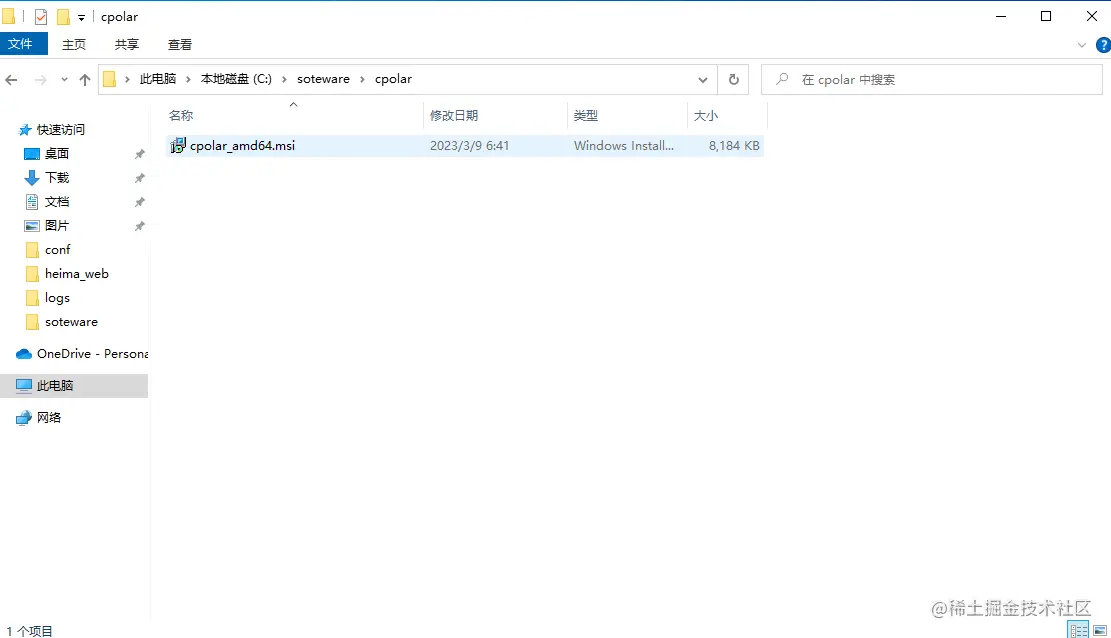Click the back navigation arrow
Viewport: 1111px width, 638px height.
point(11,80)
